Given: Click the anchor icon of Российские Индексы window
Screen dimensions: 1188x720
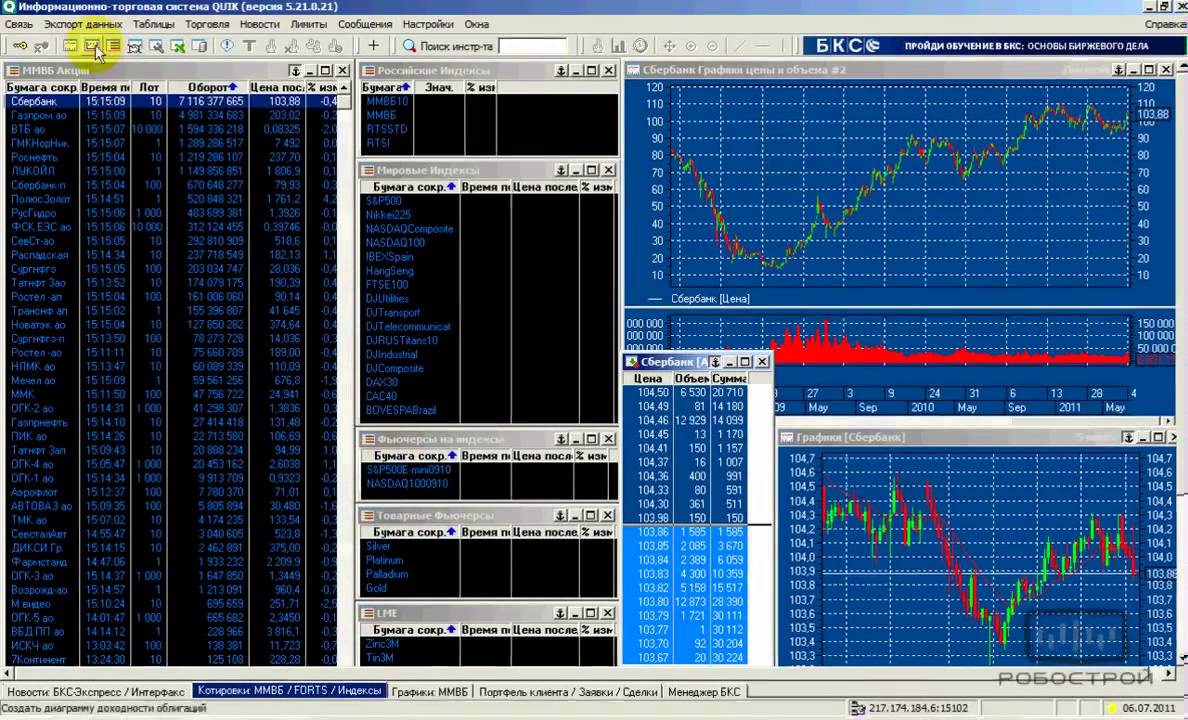Looking at the screenshot, I should [561, 70].
